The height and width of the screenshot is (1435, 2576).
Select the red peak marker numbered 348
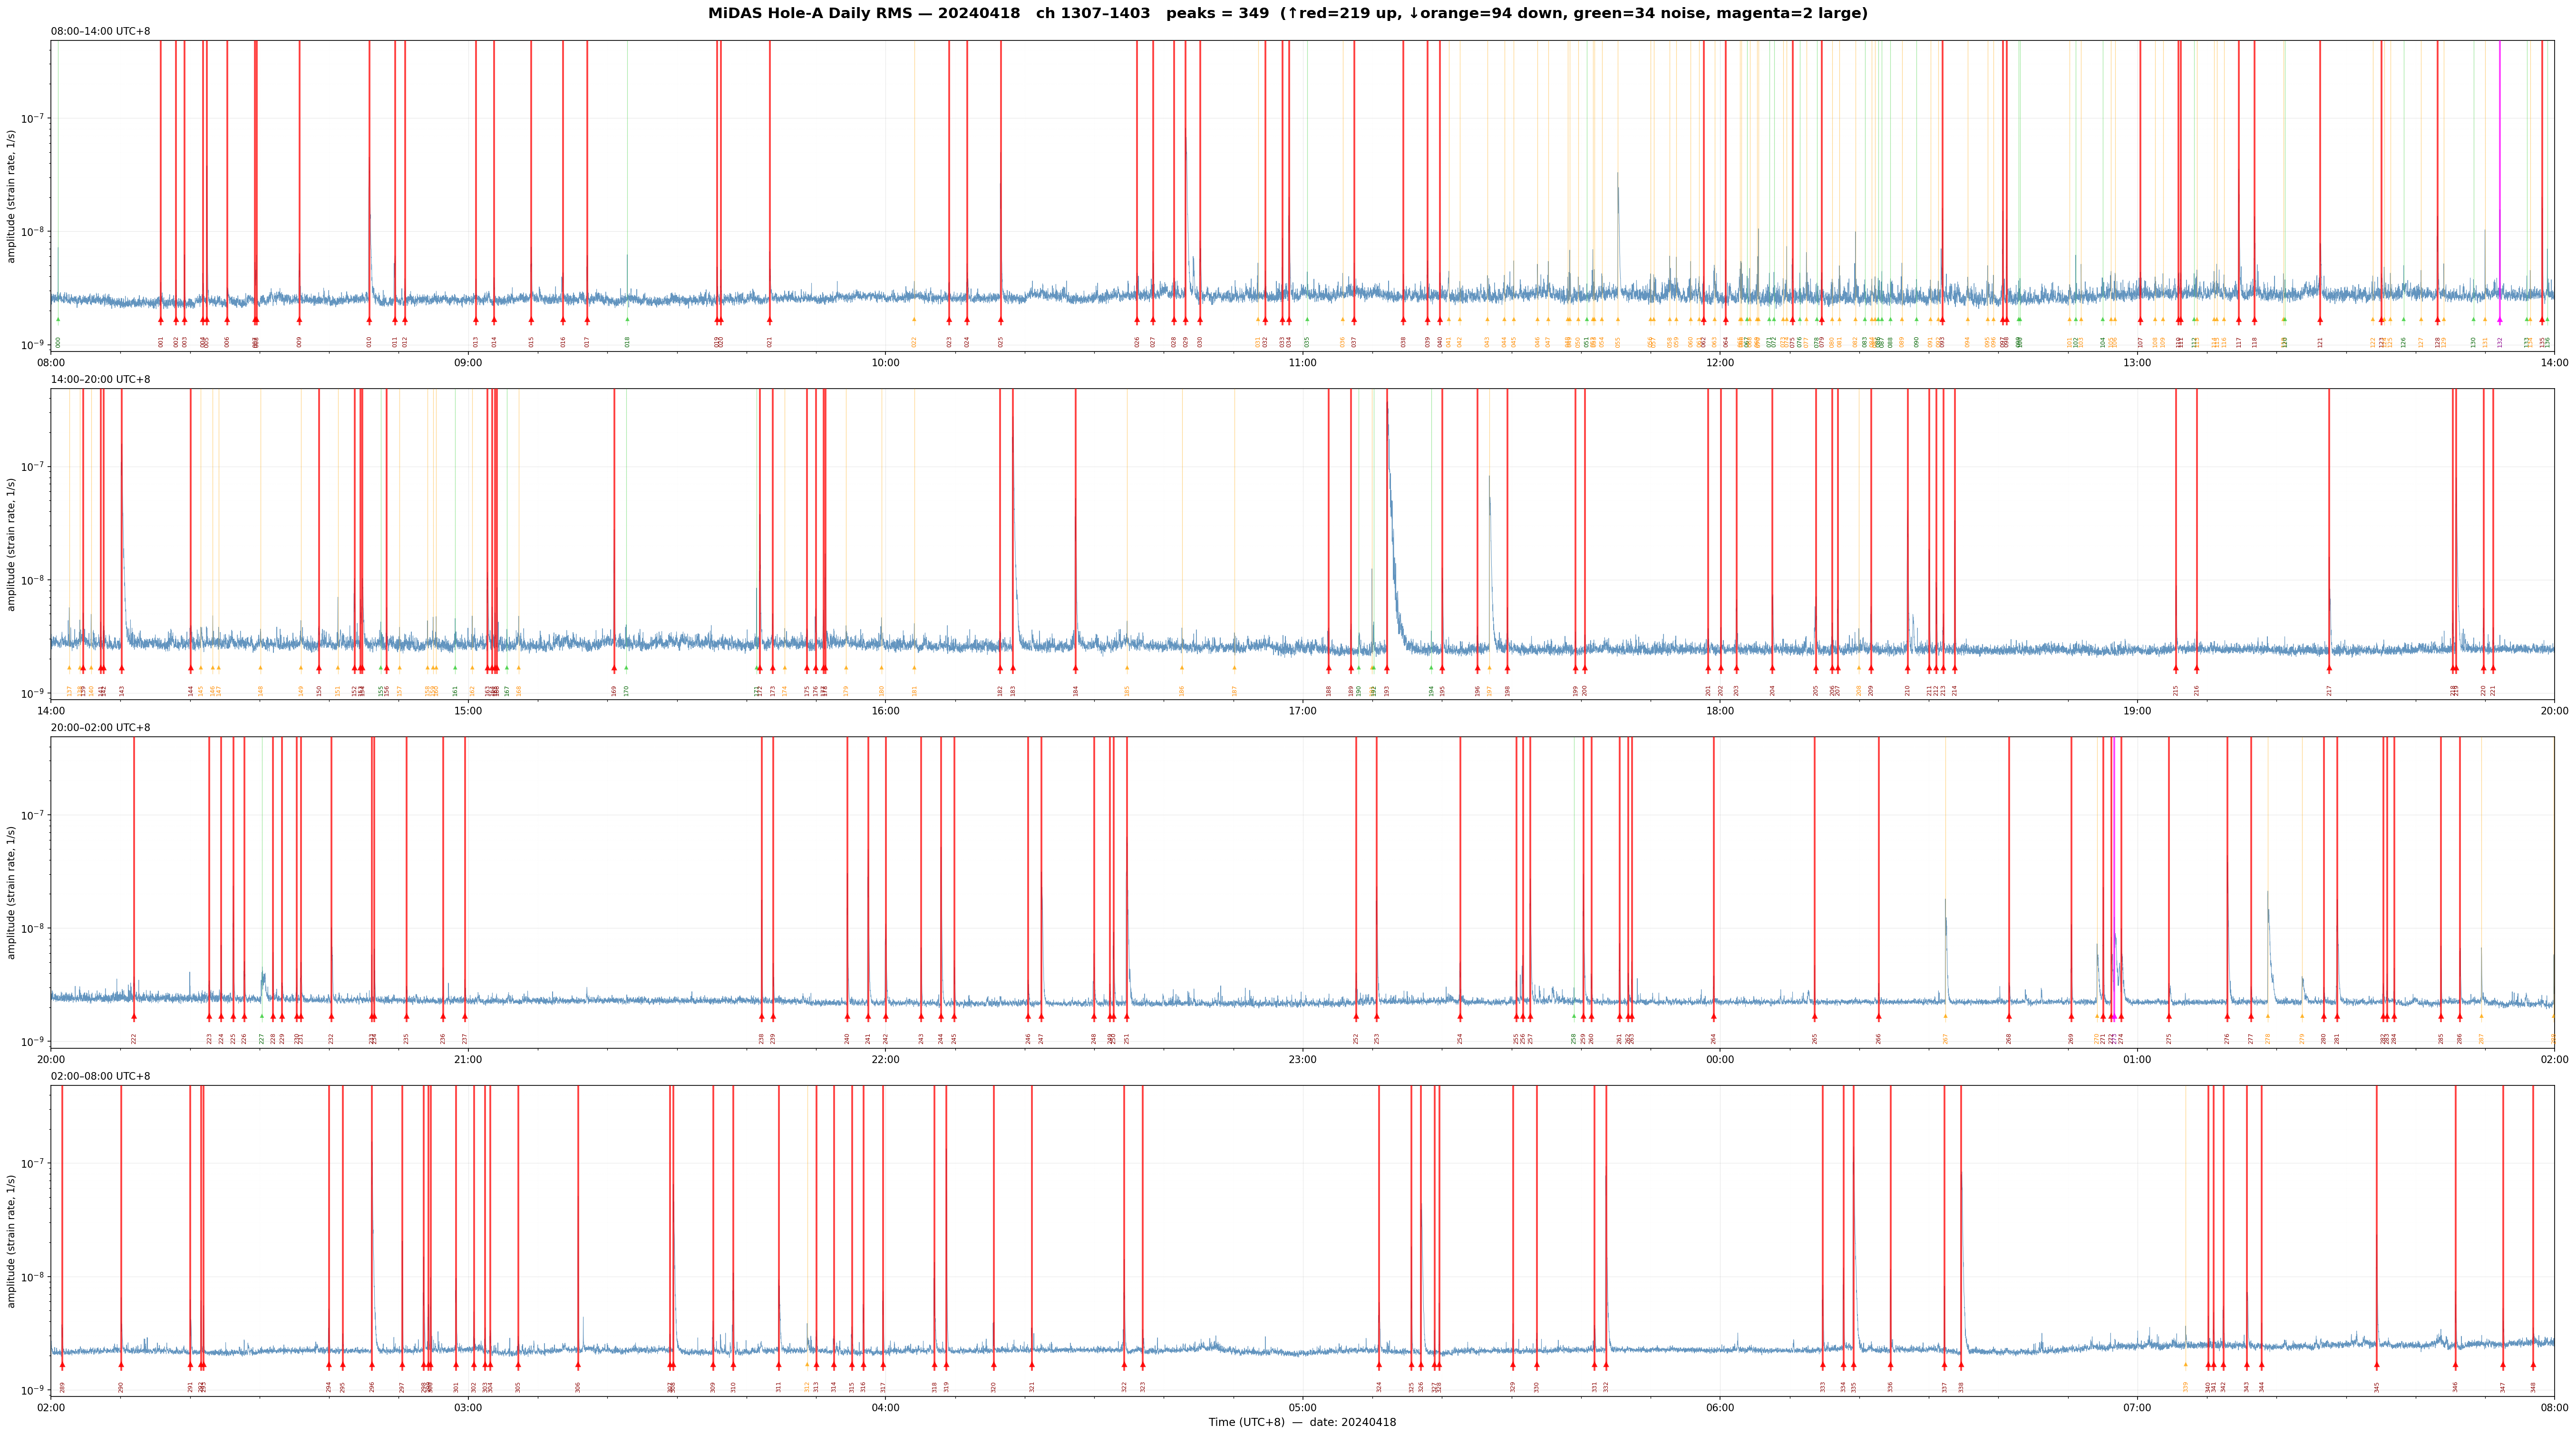point(2533,1365)
